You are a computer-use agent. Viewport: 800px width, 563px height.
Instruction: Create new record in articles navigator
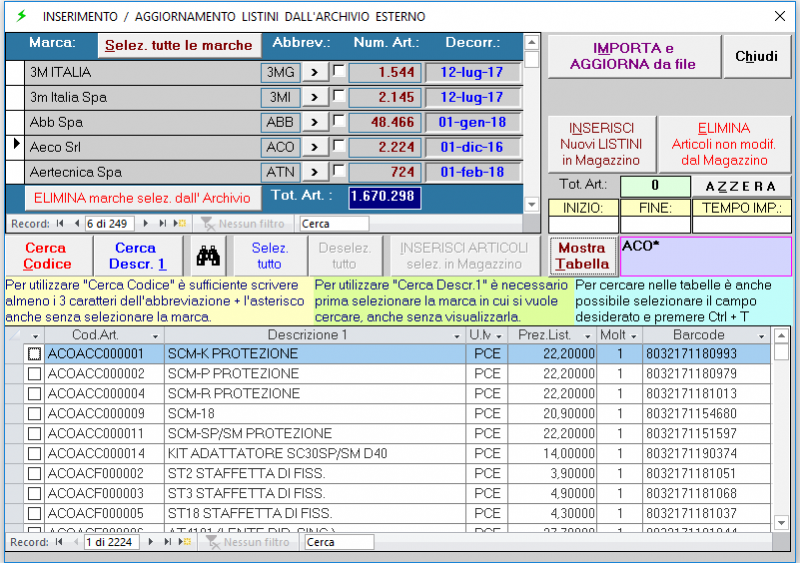click(x=185, y=542)
